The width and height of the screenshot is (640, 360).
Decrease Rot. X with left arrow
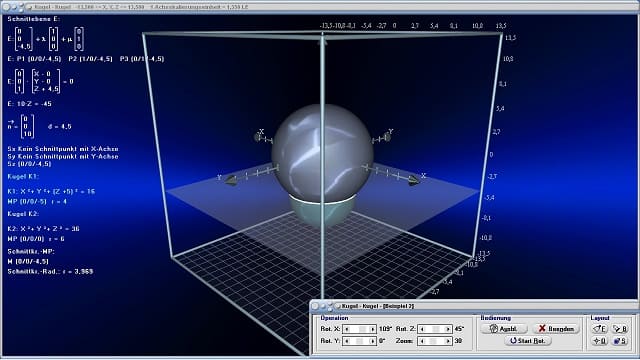(x=347, y=329)
